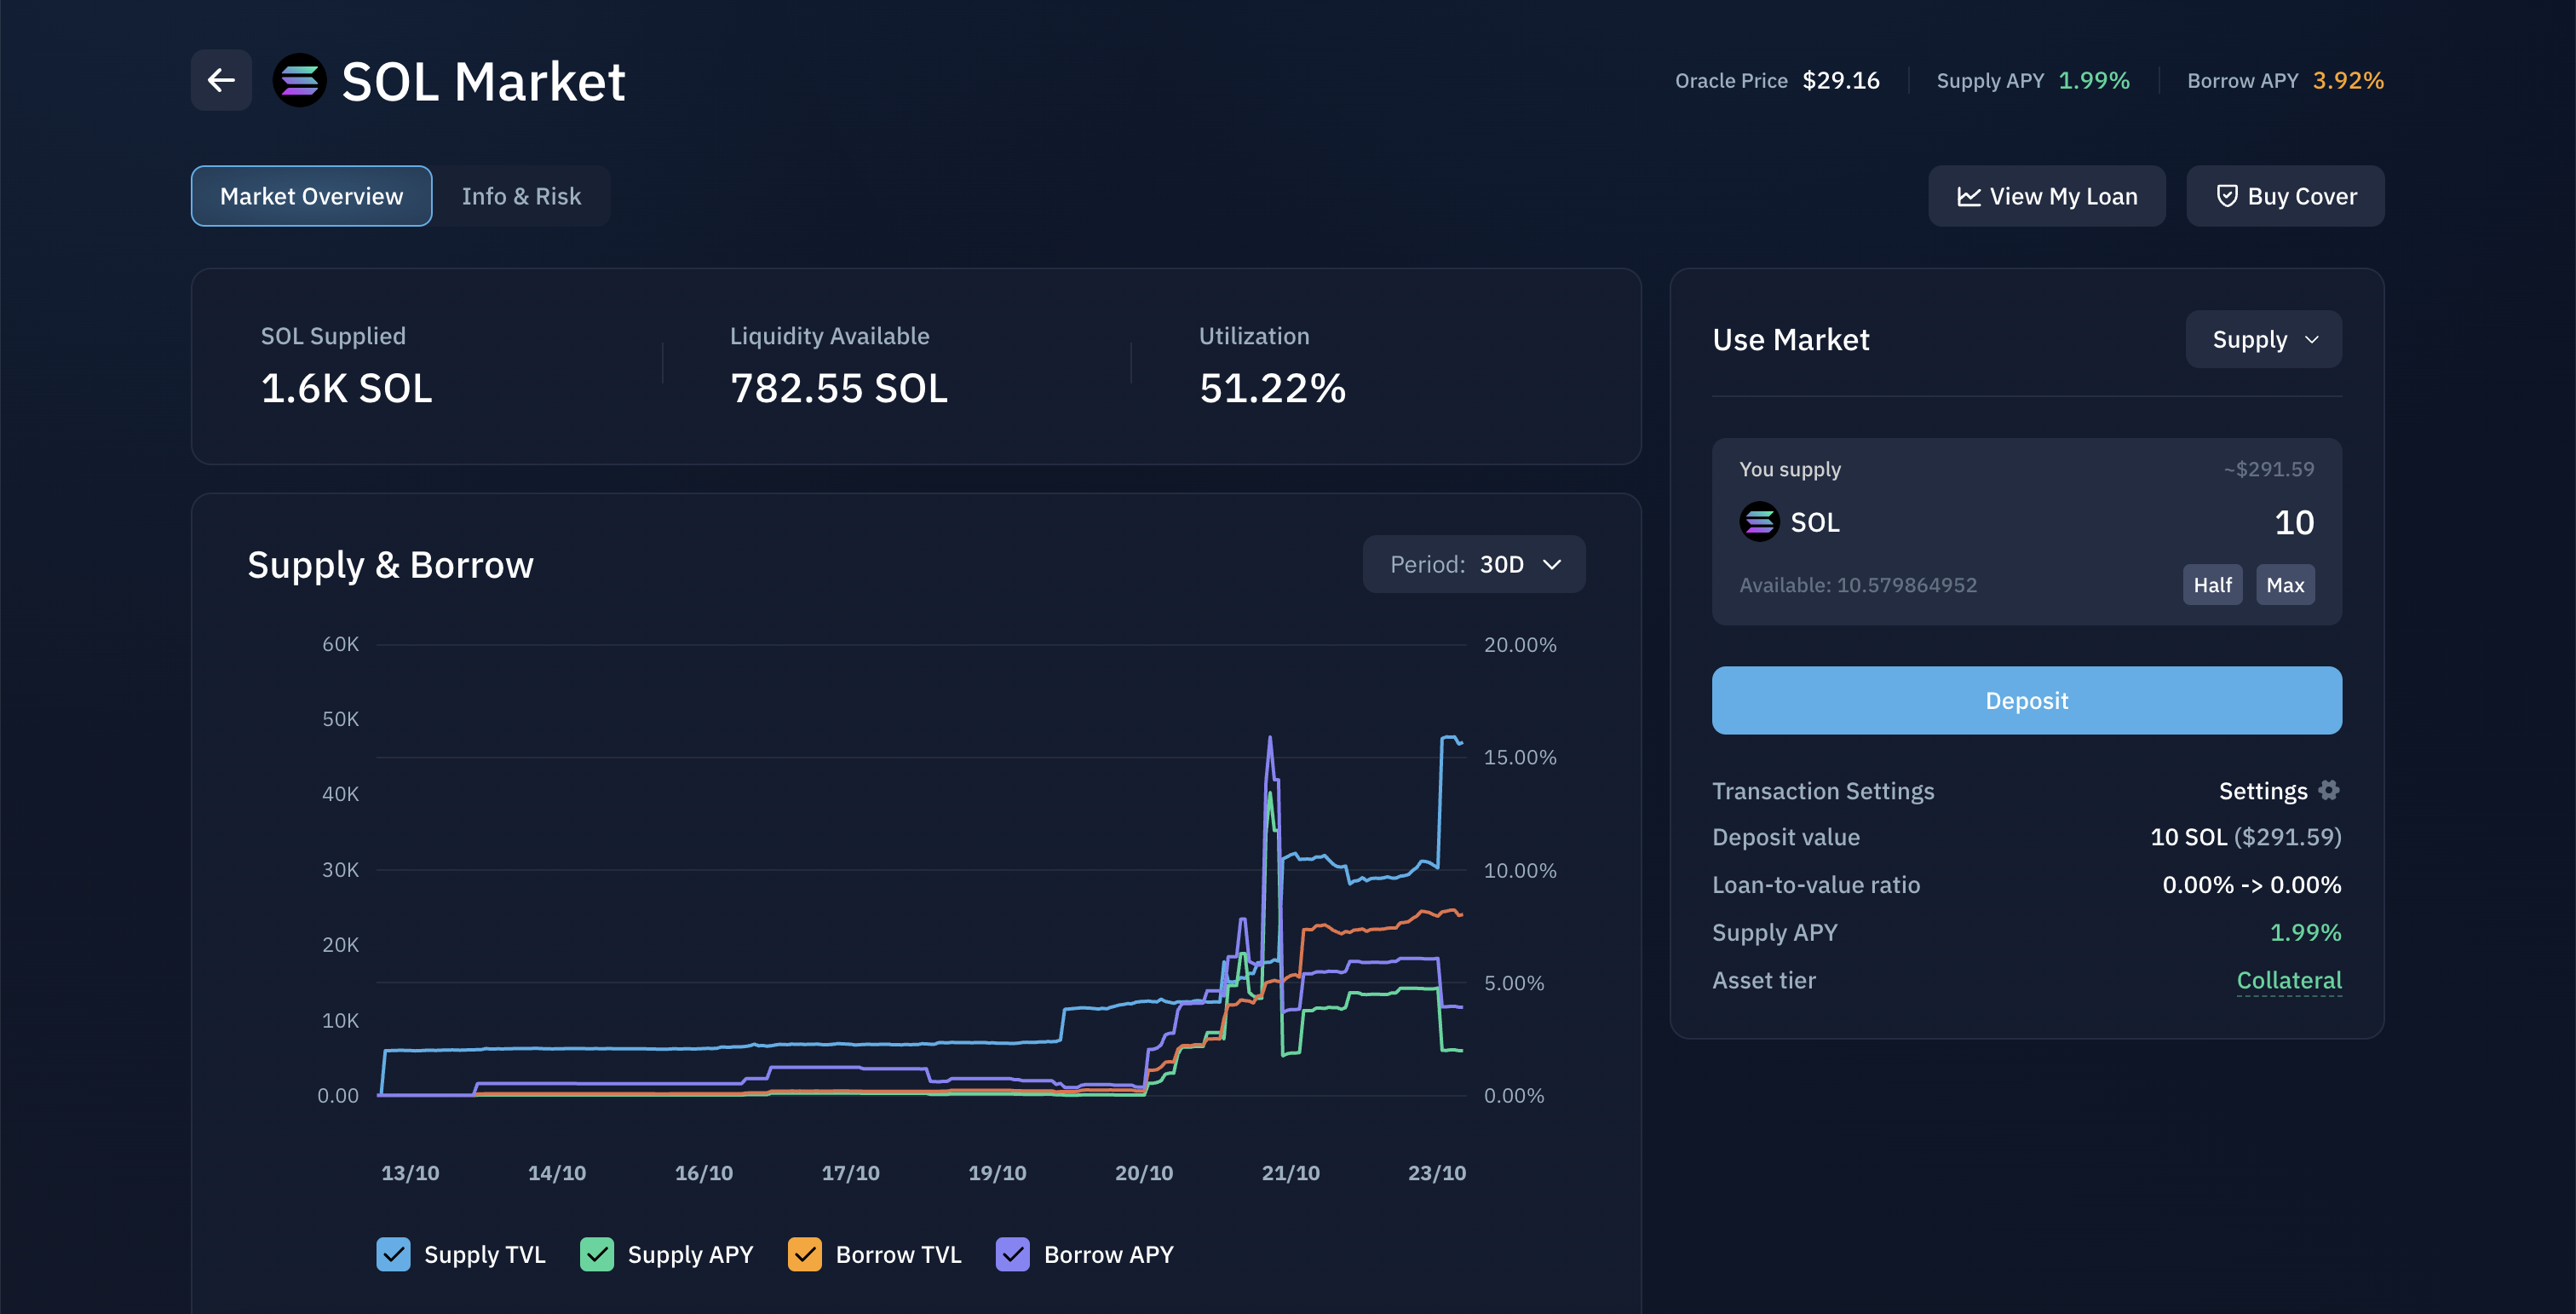Uncheck the Supply TVL checkbox
The width and height of the screenshot is (2576, 1314).
393,1254
